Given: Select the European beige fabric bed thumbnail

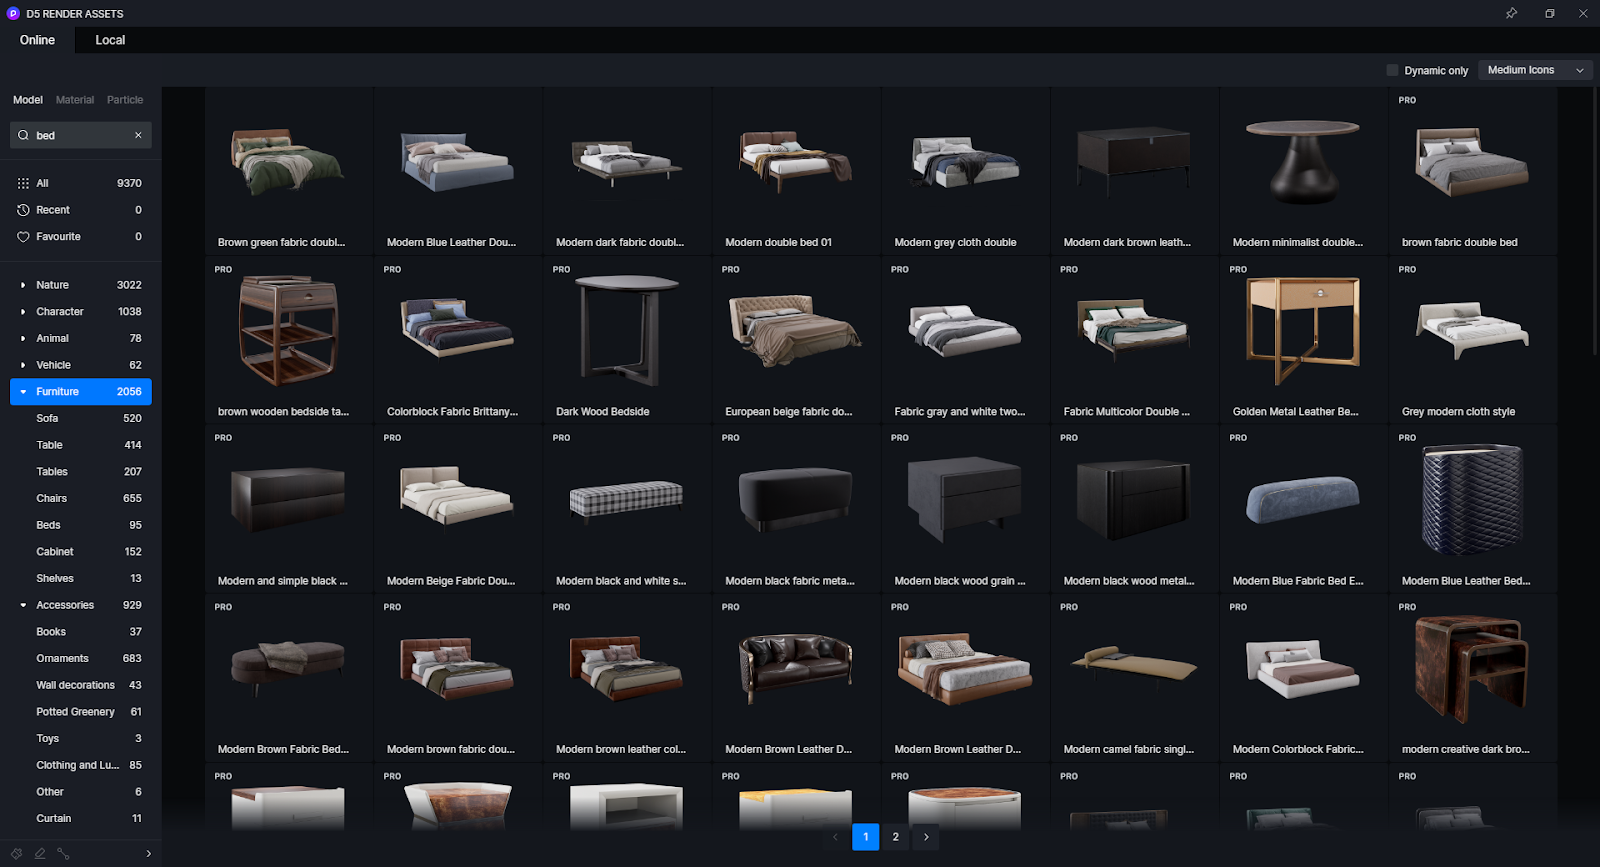Looking at the screenshot, I should point(796,331).
